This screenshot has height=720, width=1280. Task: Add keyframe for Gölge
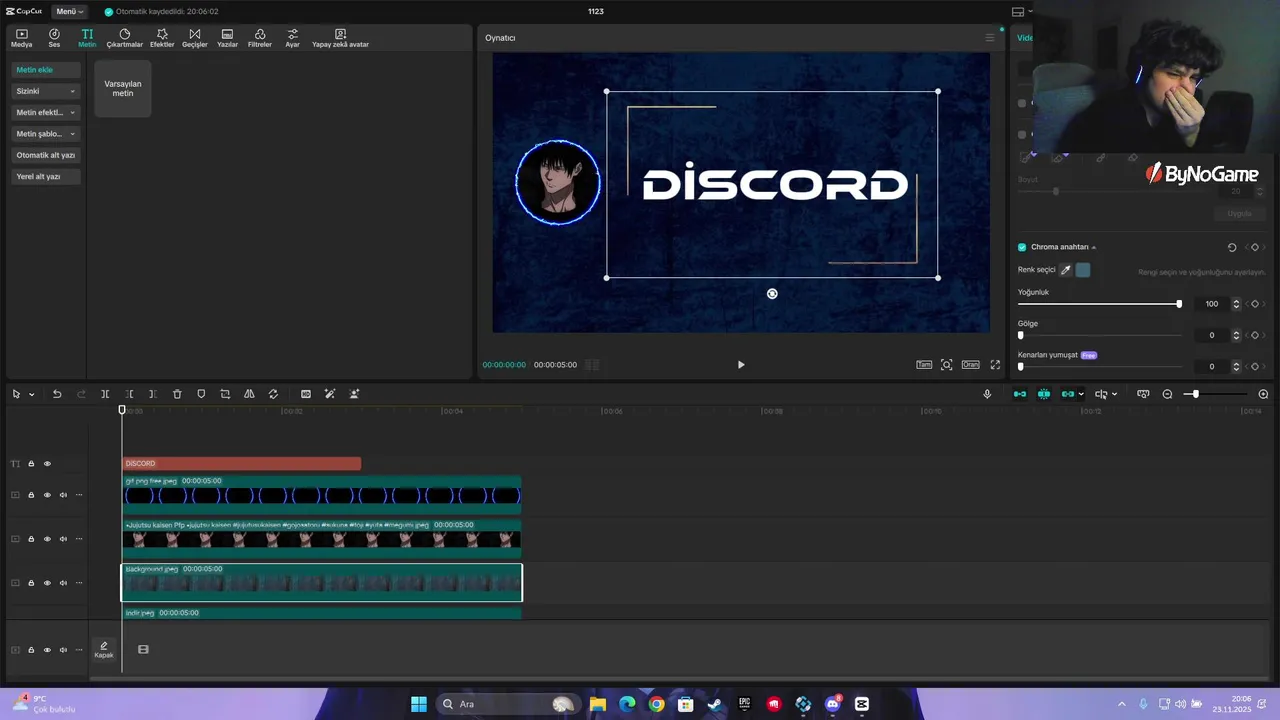point(1255,336)
